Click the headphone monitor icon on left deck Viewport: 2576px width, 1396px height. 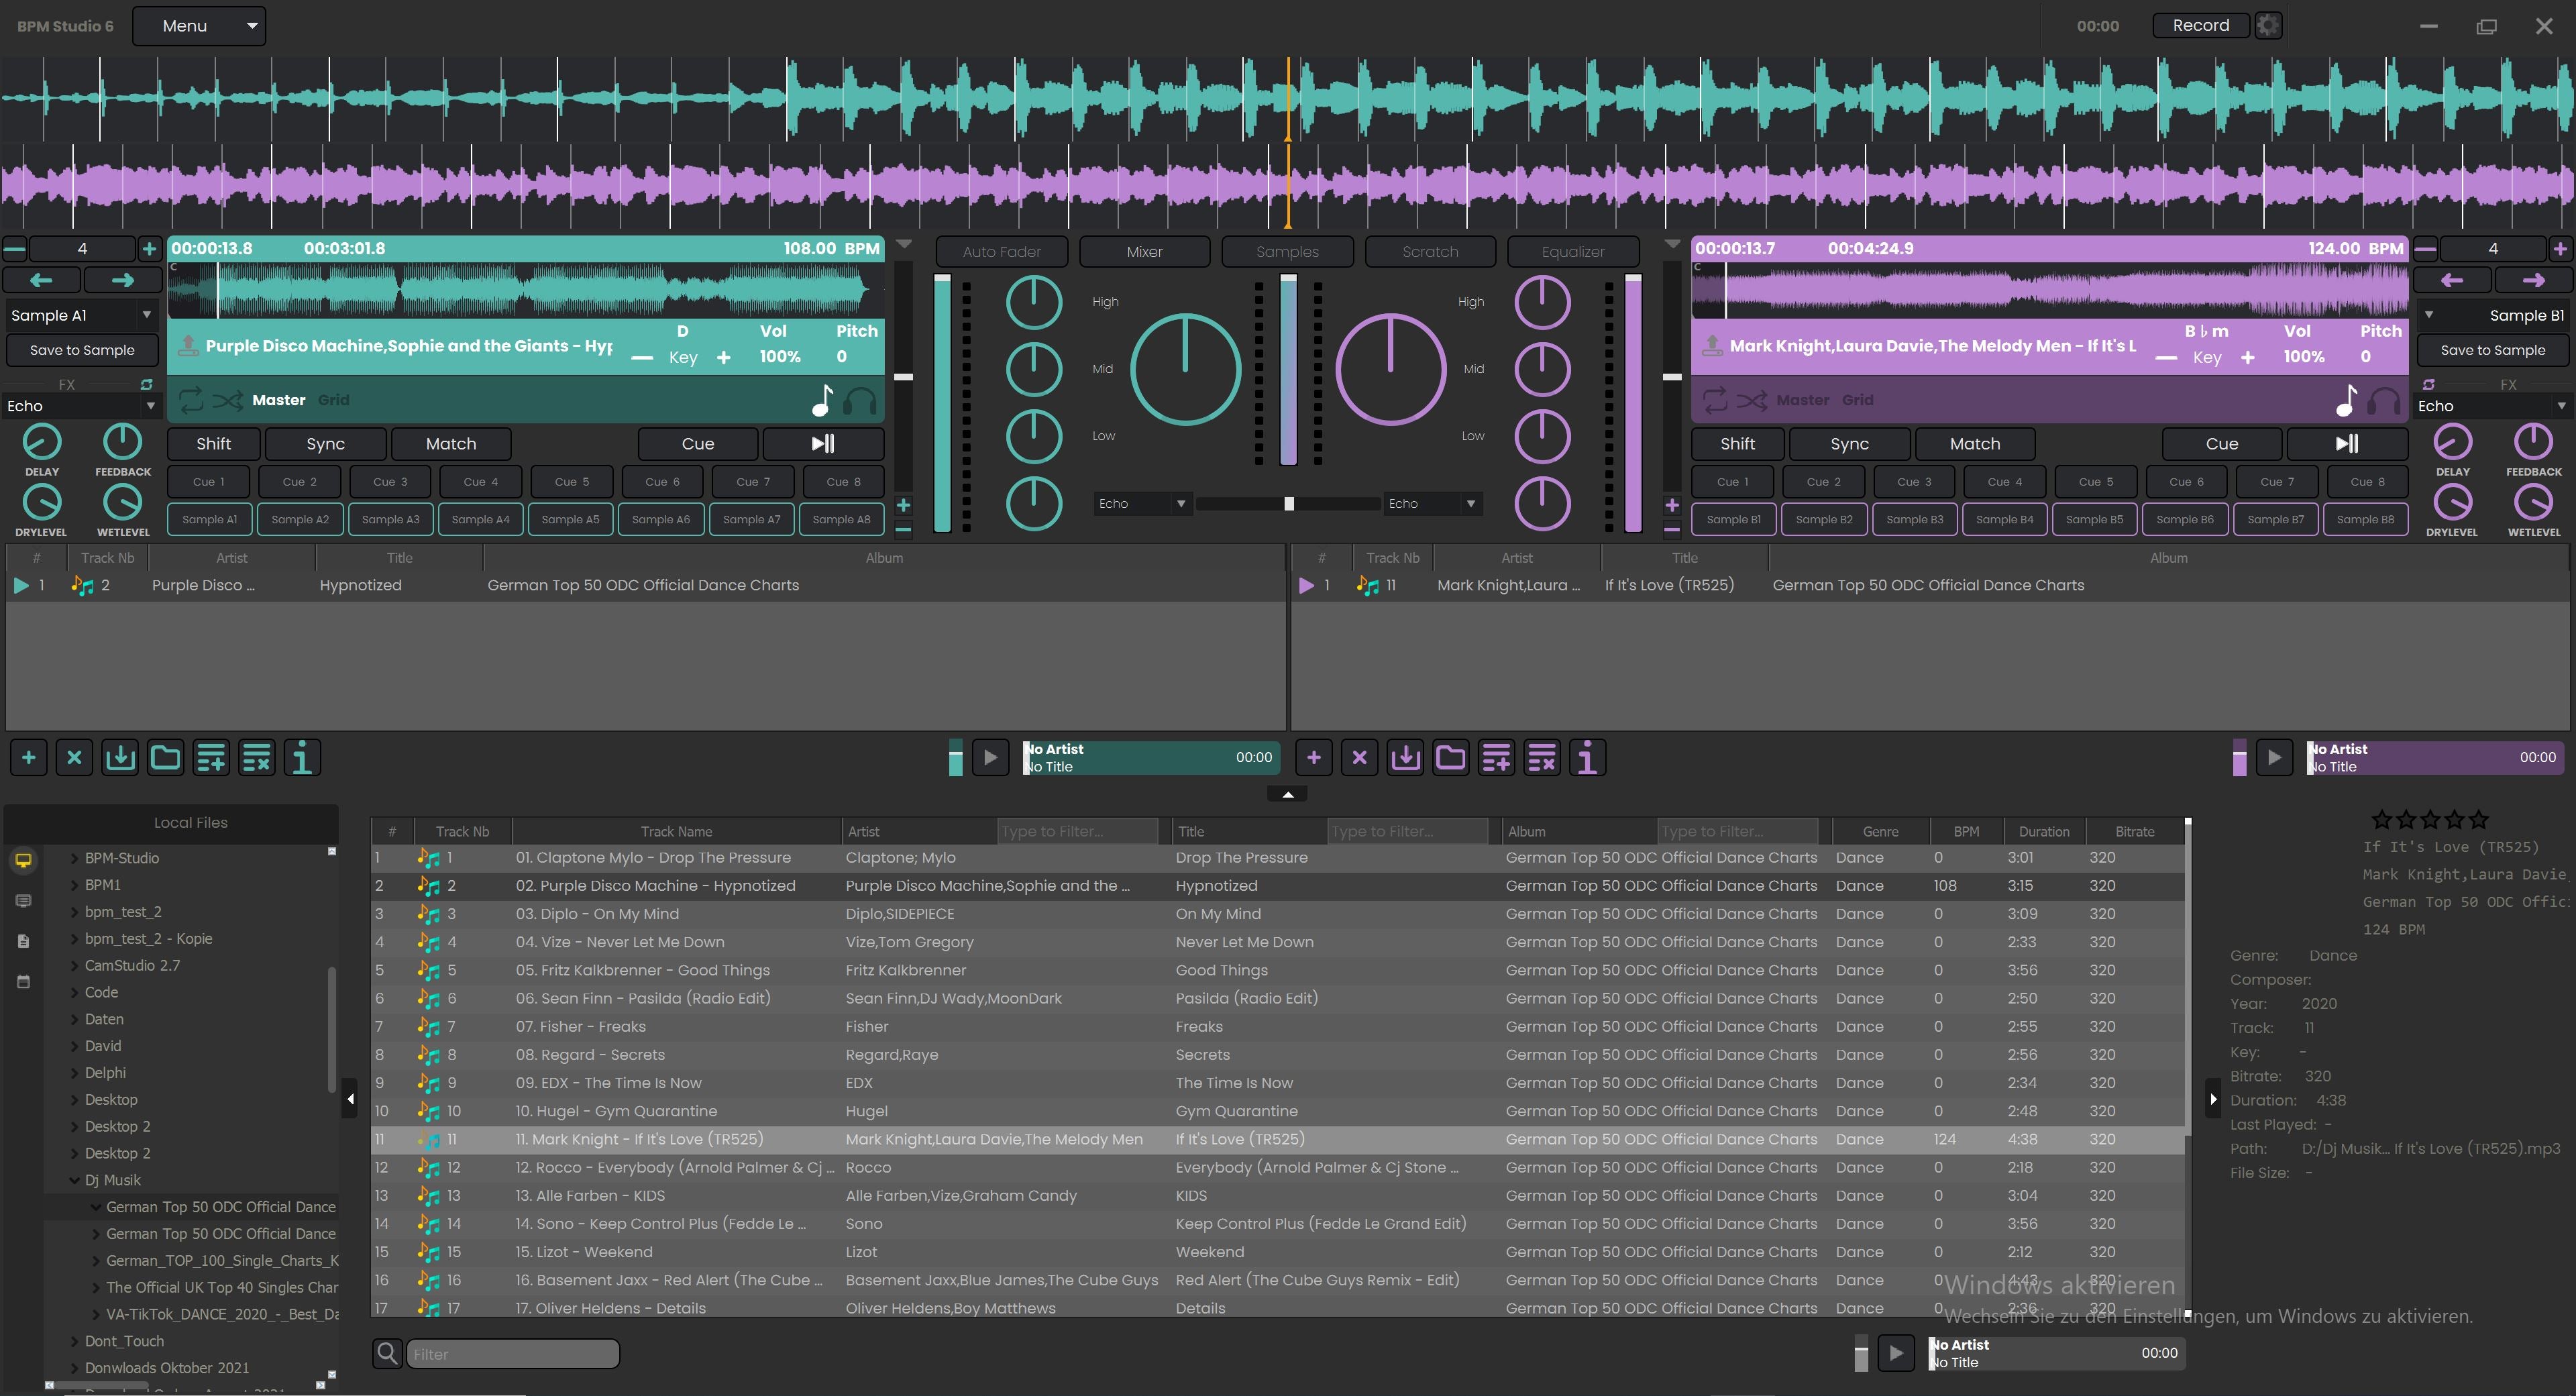pos(862,400)
